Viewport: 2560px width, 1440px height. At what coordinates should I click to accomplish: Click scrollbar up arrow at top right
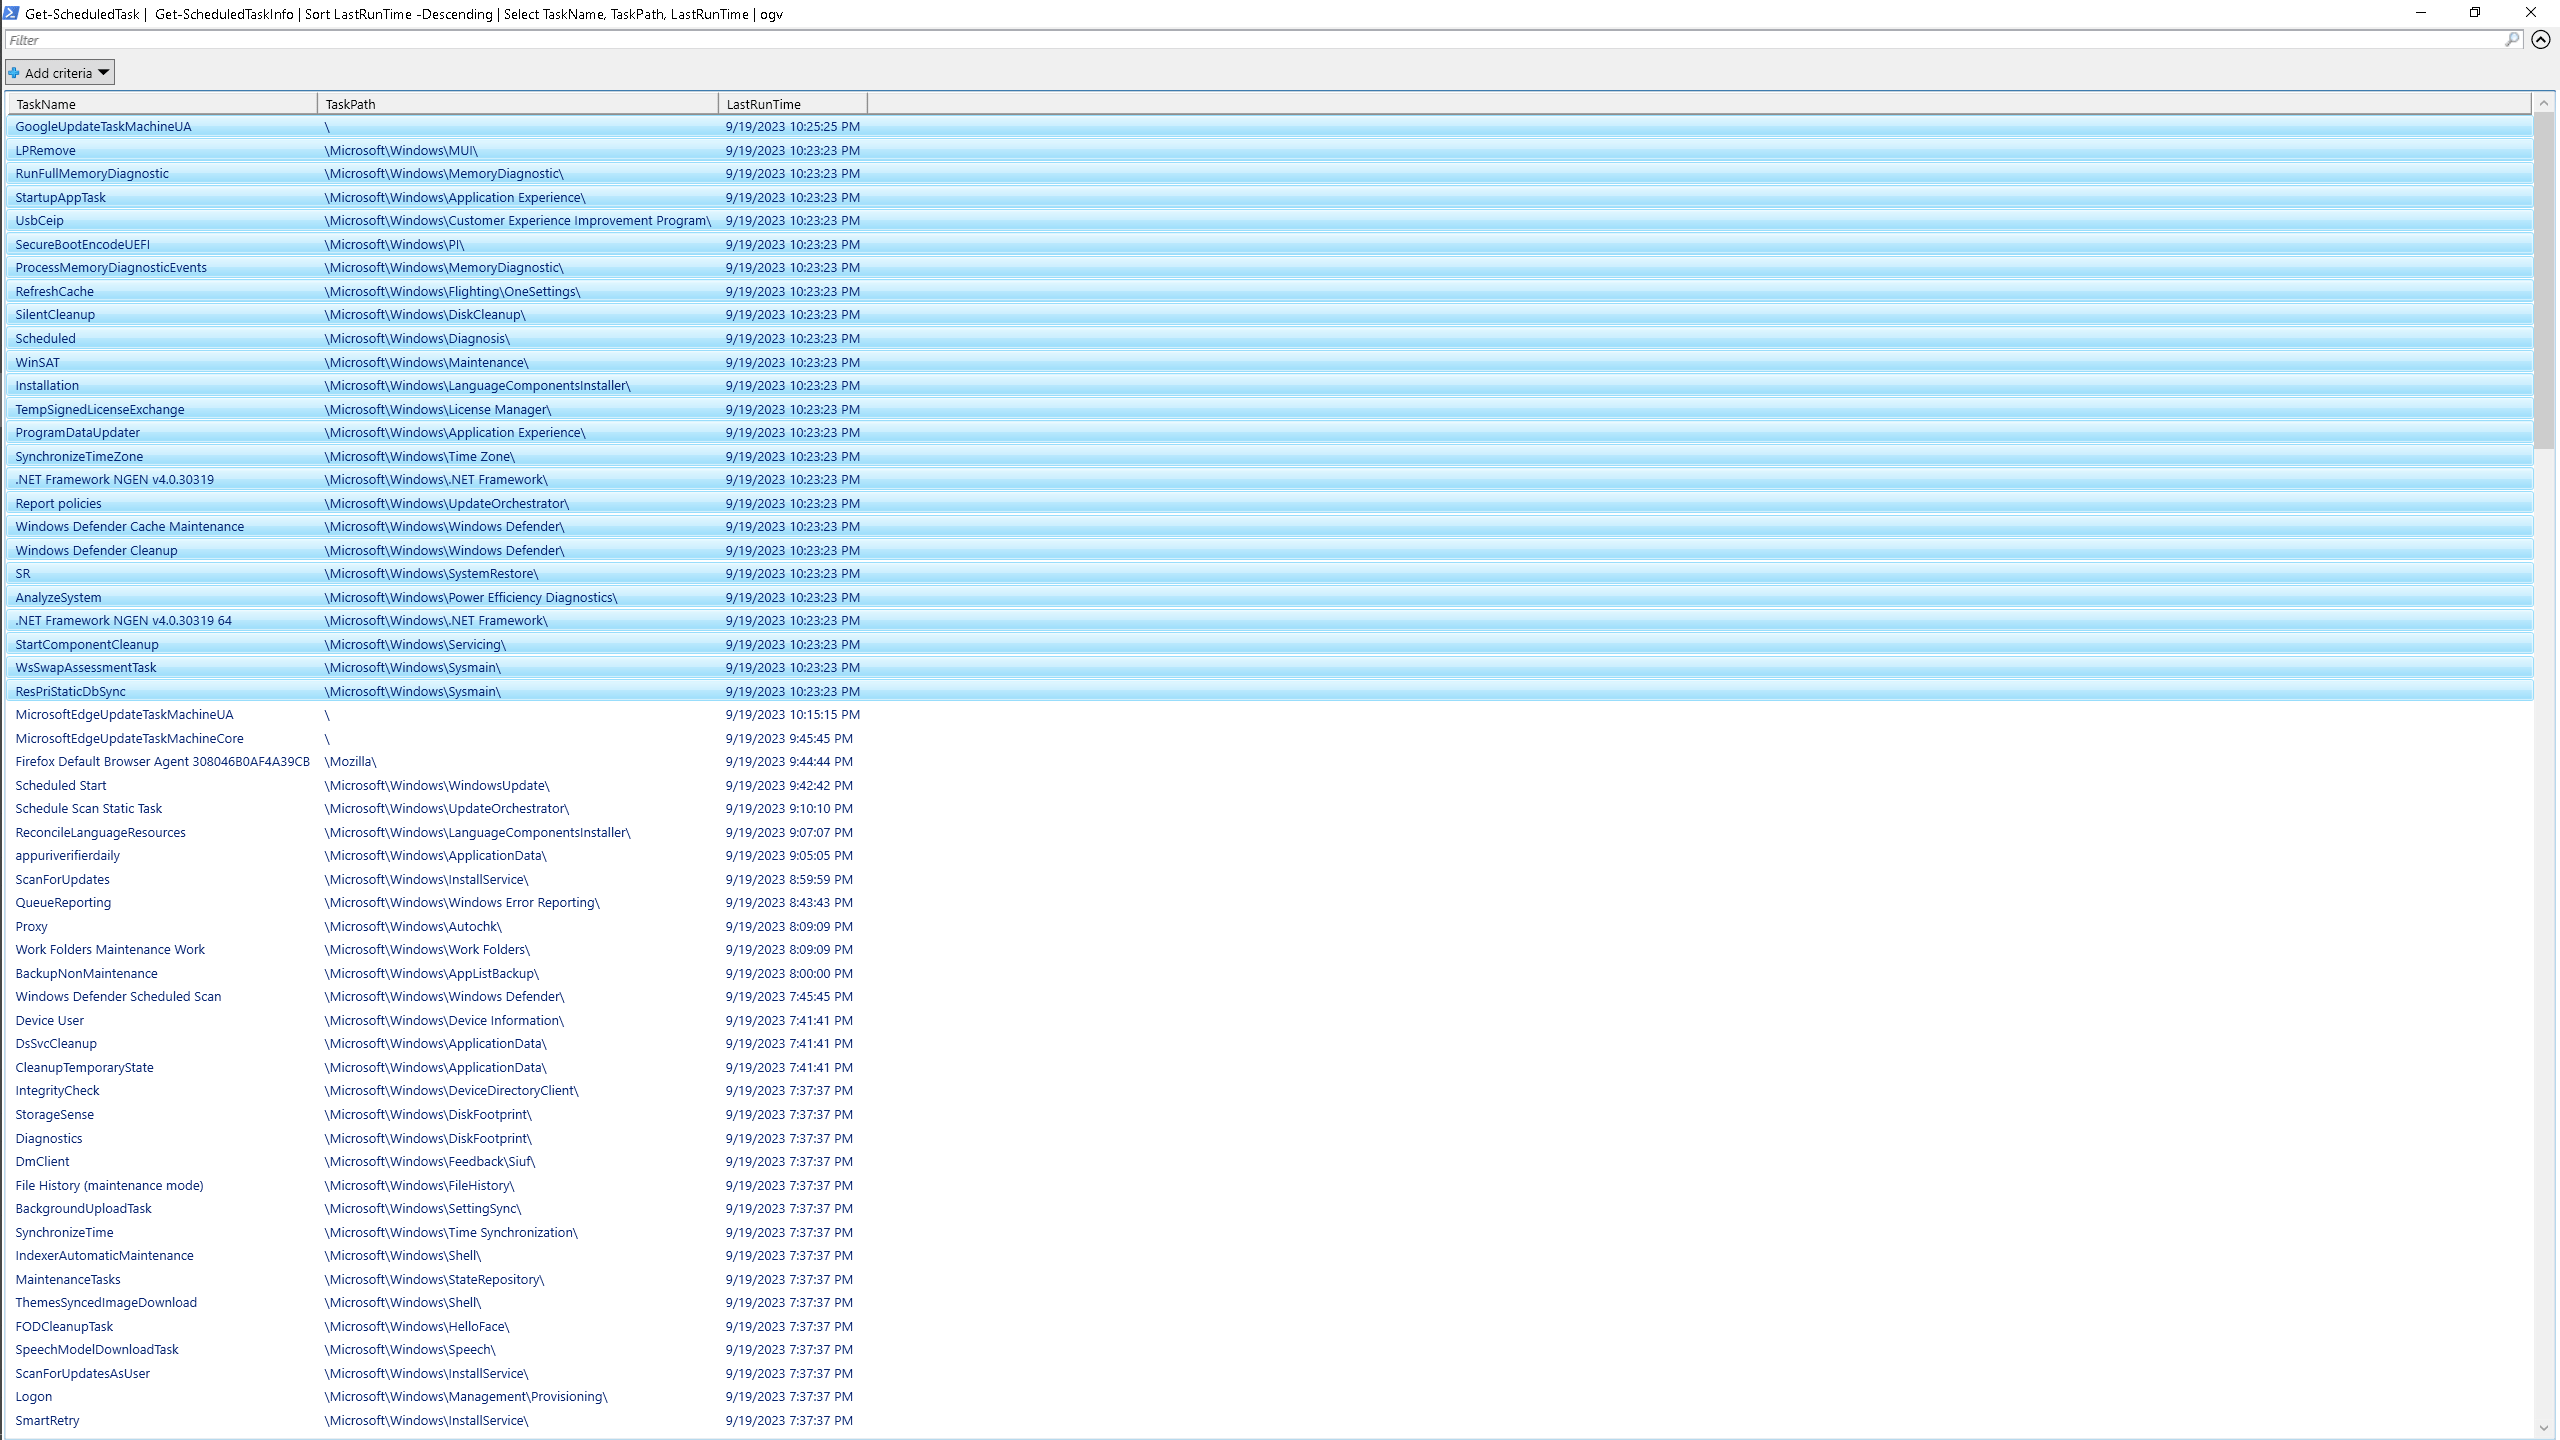[x=2544, y=103]
